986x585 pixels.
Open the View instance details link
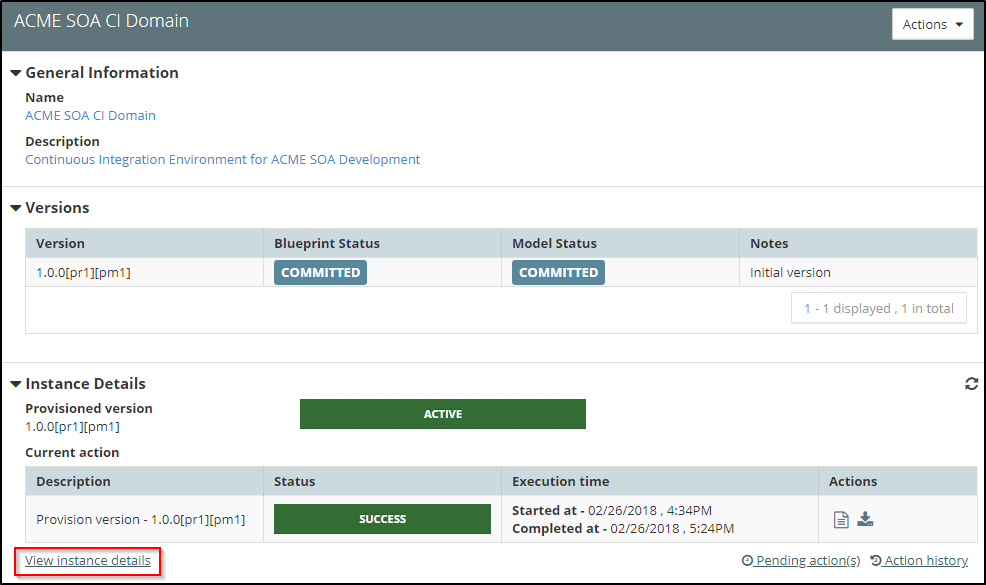pos(88,561)
